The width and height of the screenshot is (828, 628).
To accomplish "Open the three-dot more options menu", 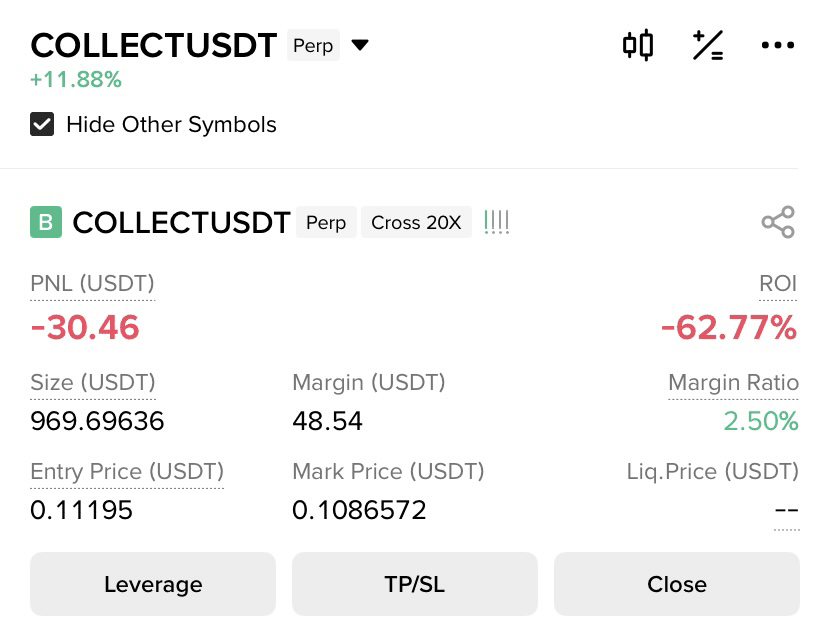I will tap(778, 45).
